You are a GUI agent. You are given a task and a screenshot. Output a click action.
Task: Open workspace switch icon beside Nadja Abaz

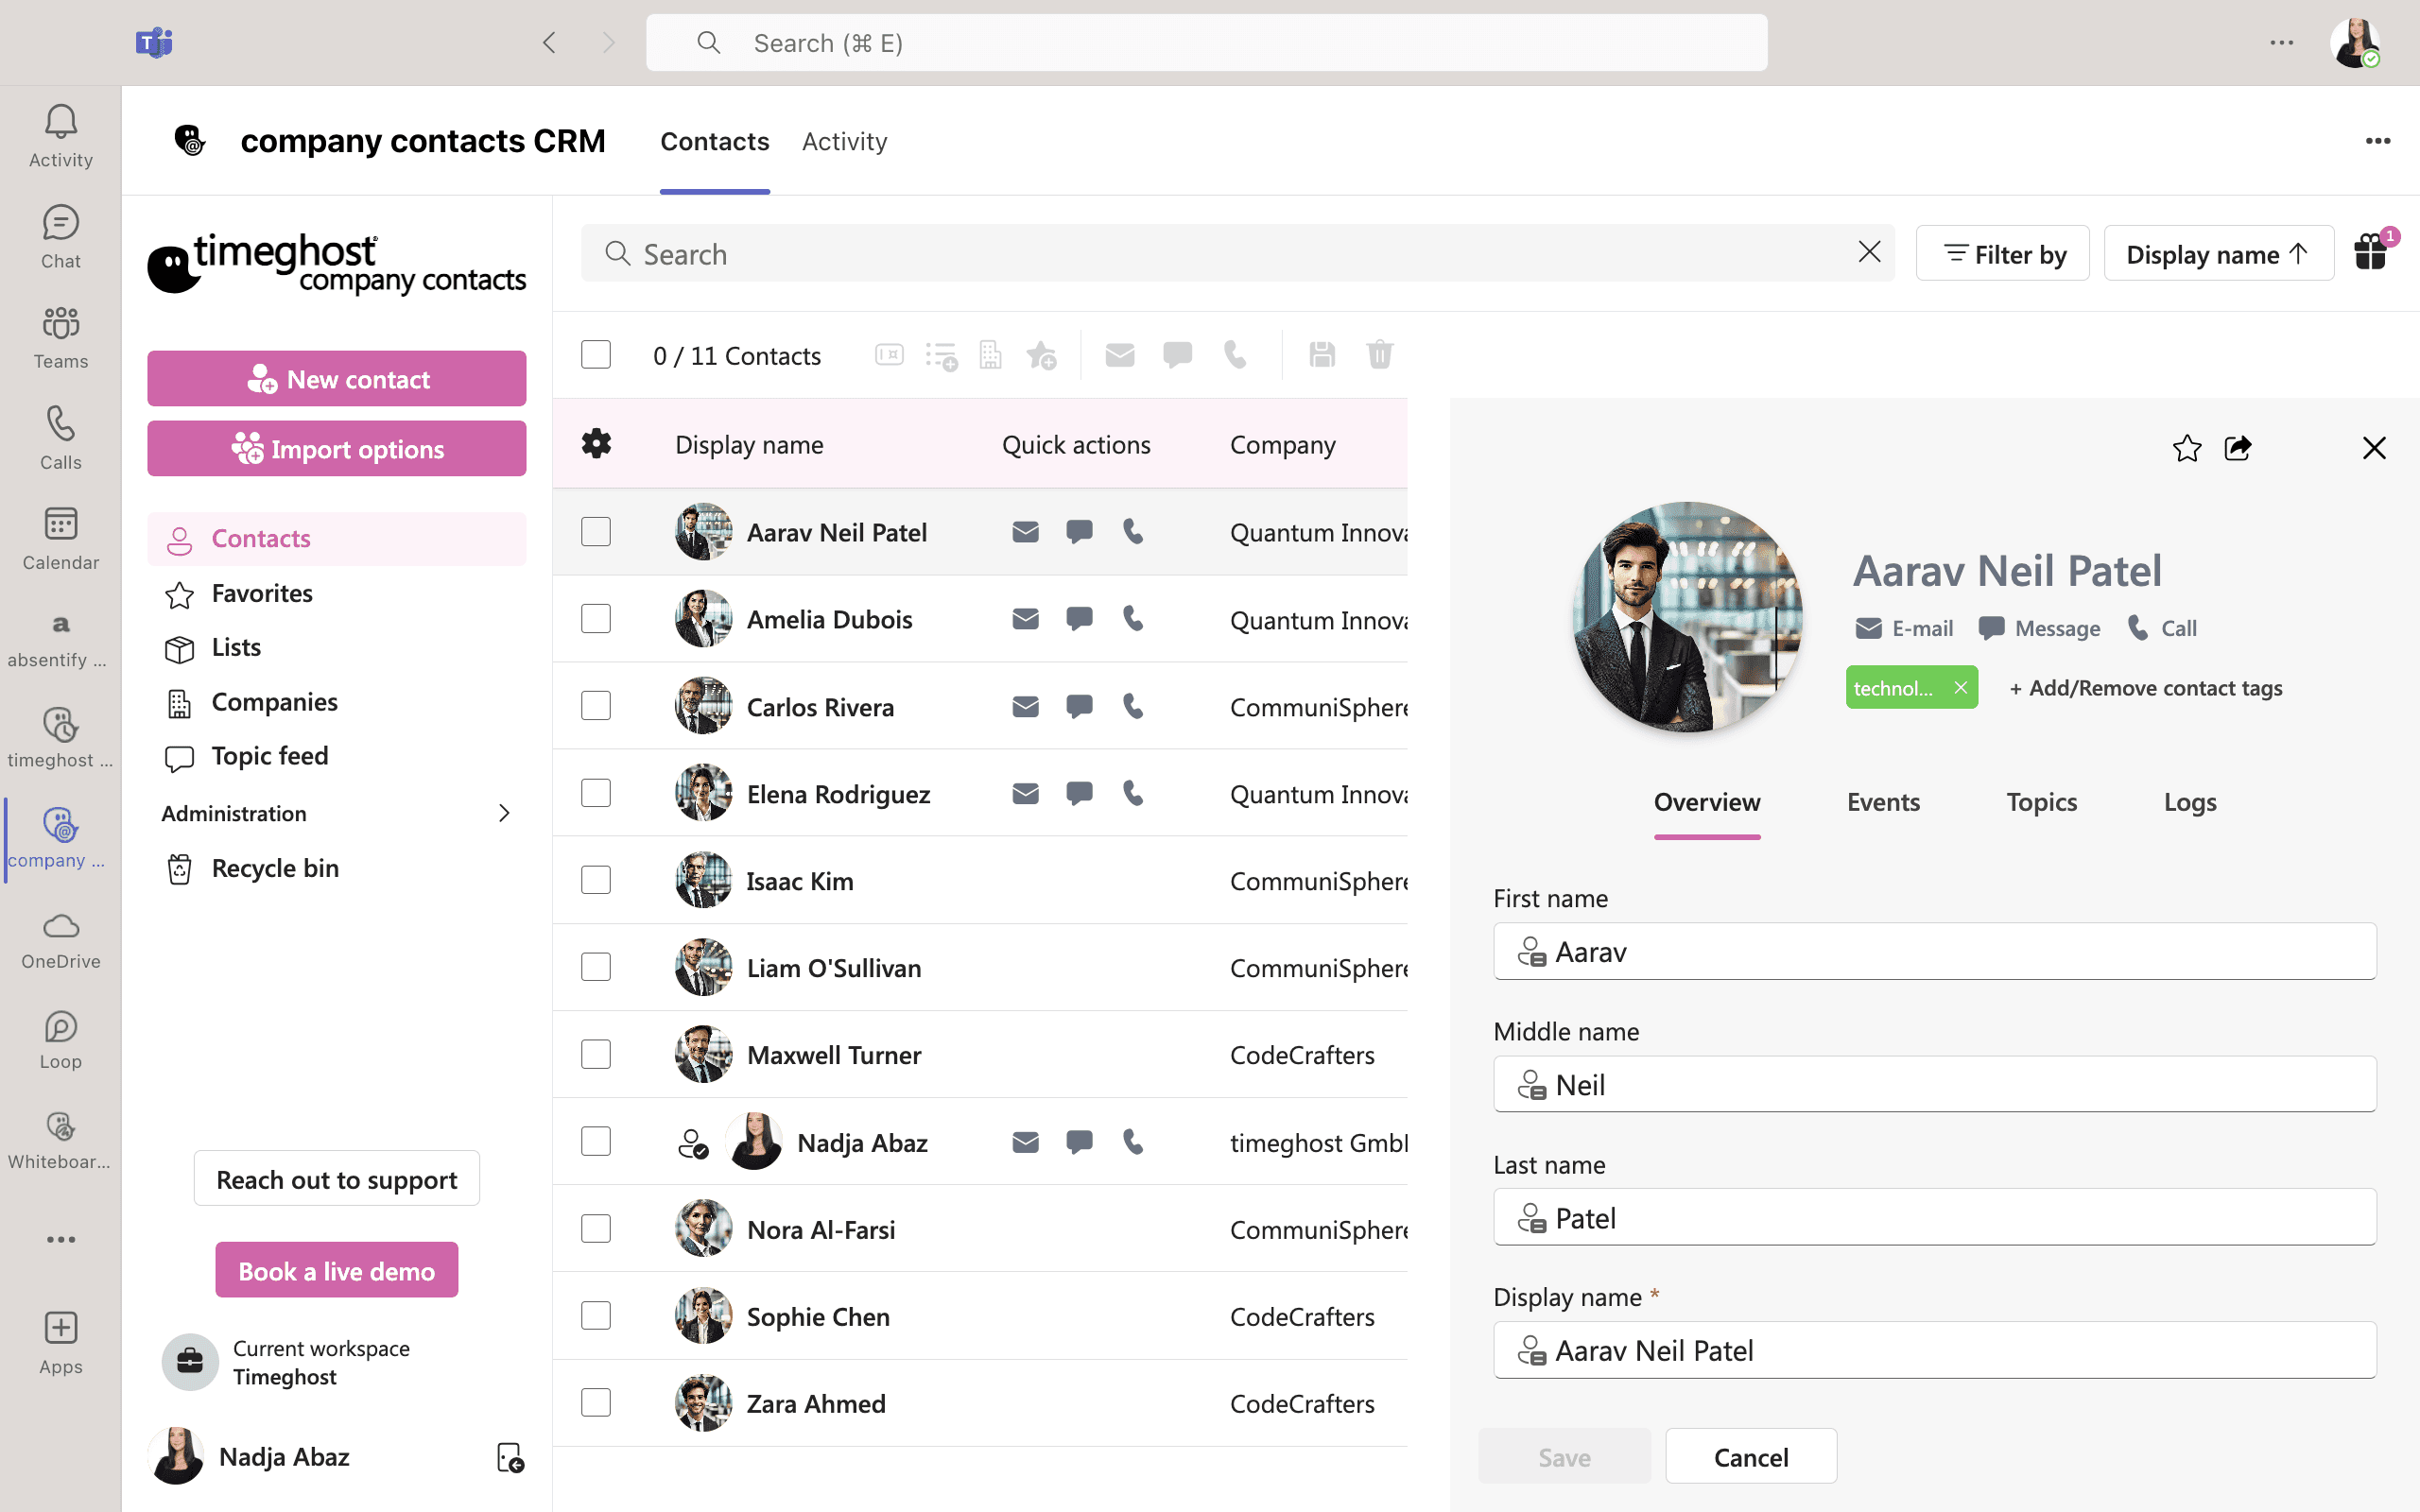click(510, 1457)
